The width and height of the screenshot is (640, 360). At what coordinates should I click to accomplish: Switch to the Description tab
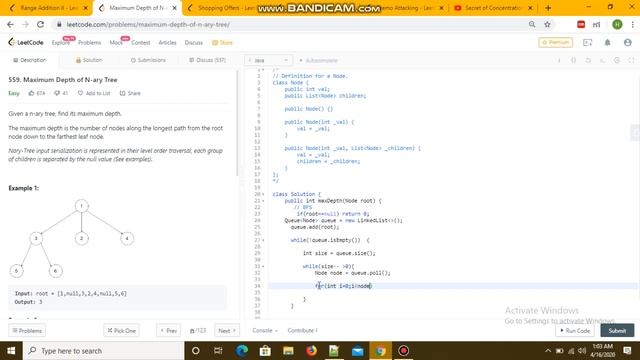(x=29, y=60)
